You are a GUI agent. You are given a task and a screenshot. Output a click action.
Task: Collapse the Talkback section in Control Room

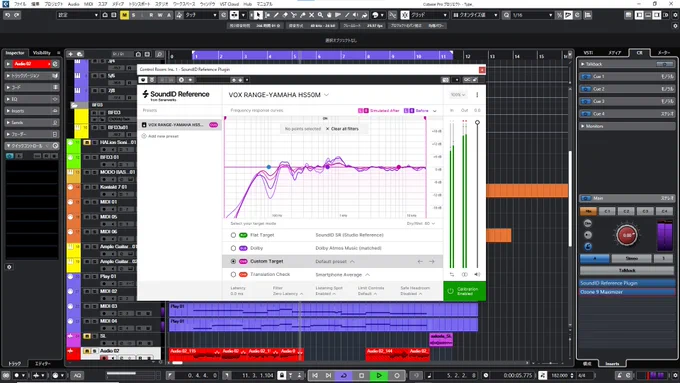627,64
